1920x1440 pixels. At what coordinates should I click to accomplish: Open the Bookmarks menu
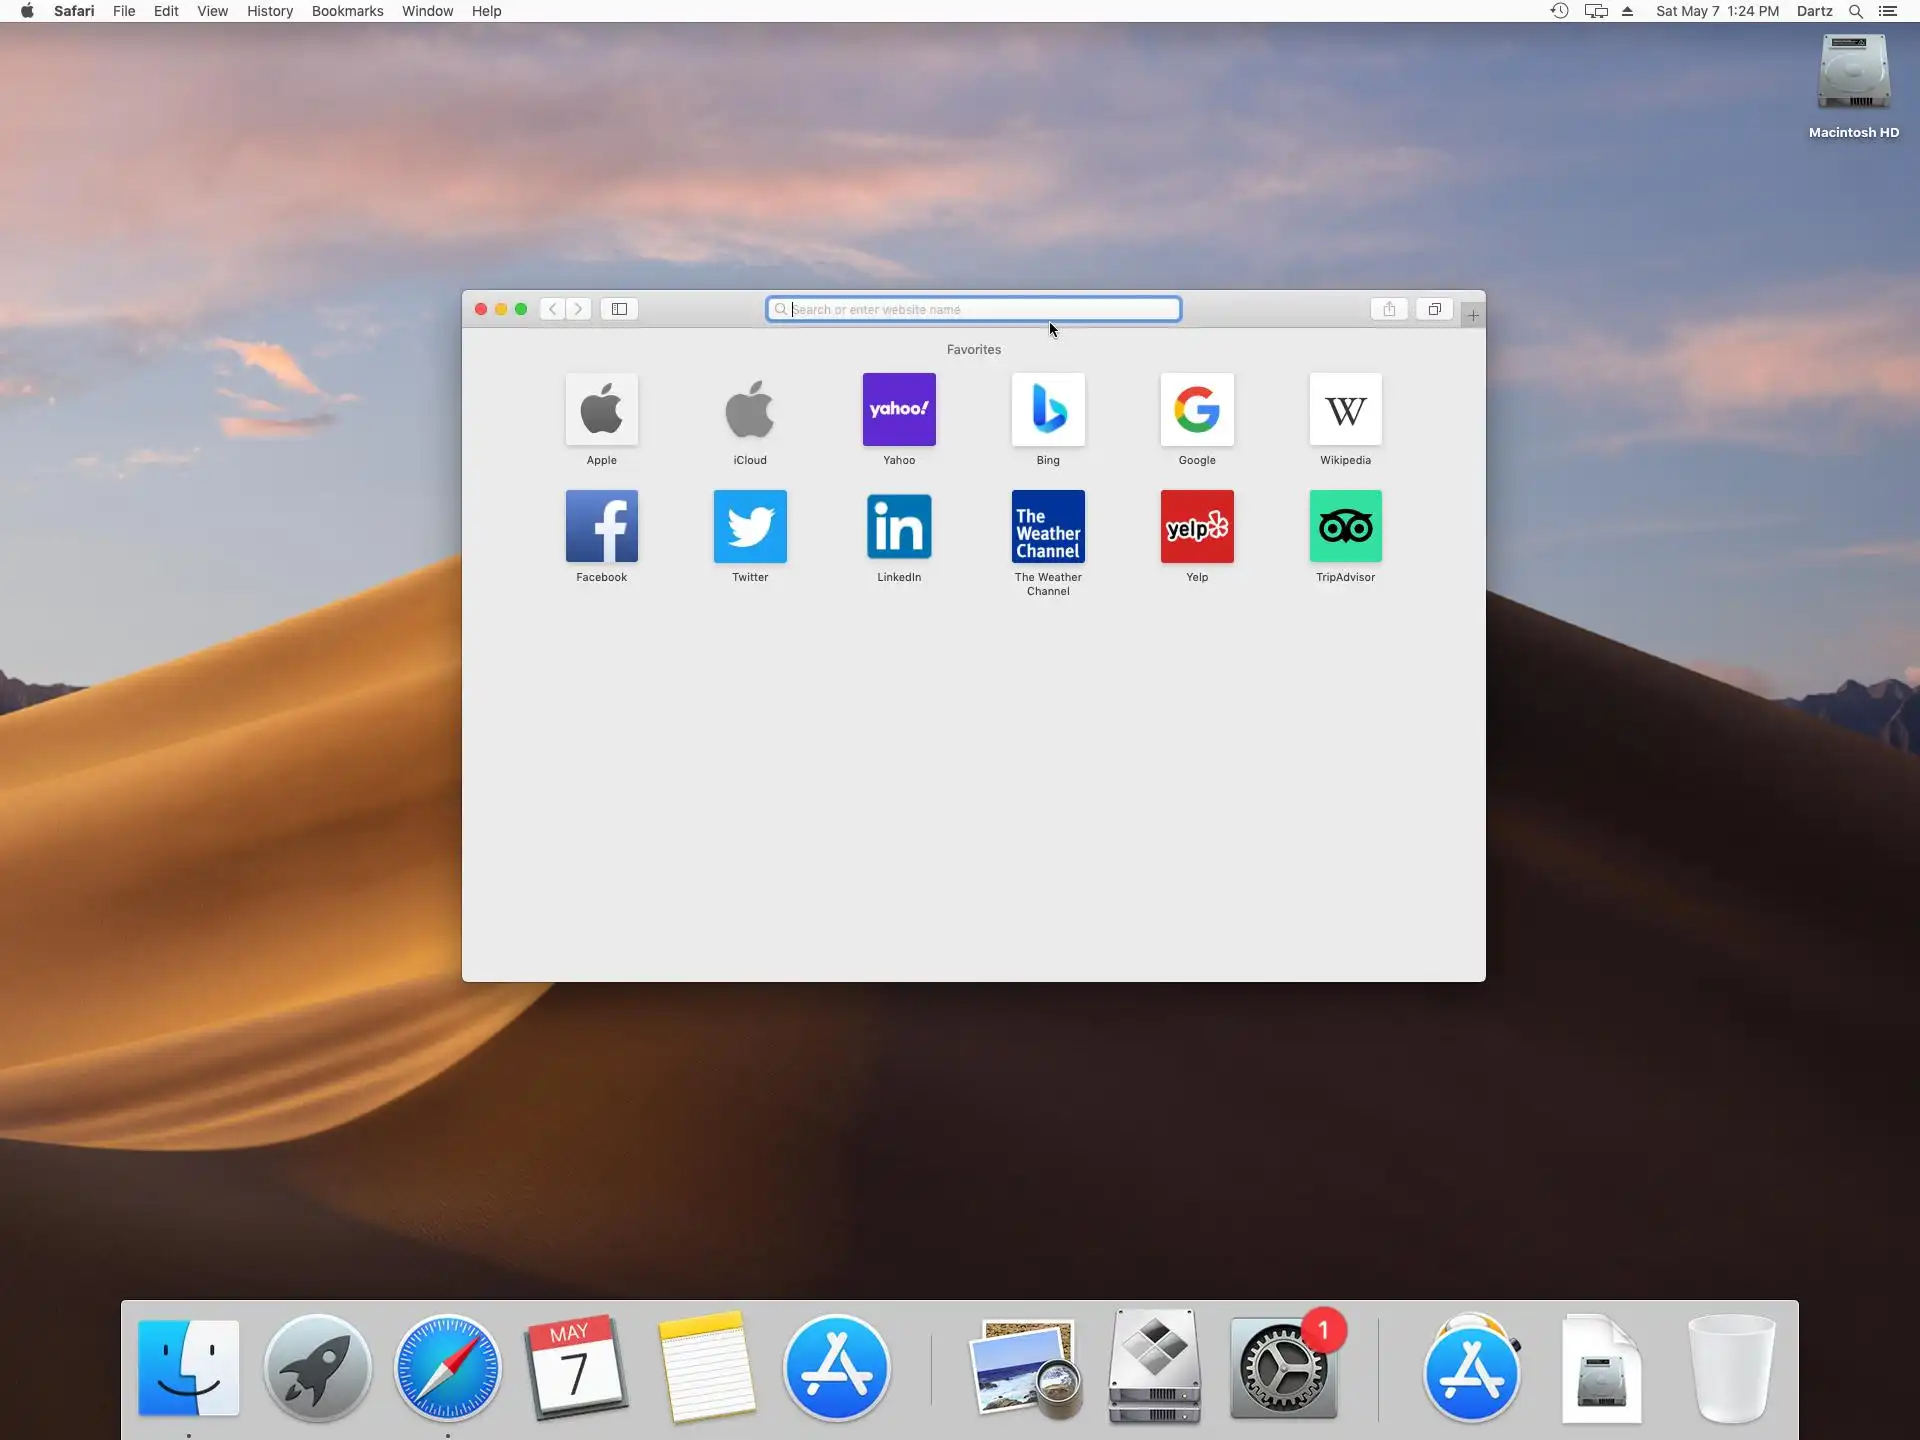point(347,11)
